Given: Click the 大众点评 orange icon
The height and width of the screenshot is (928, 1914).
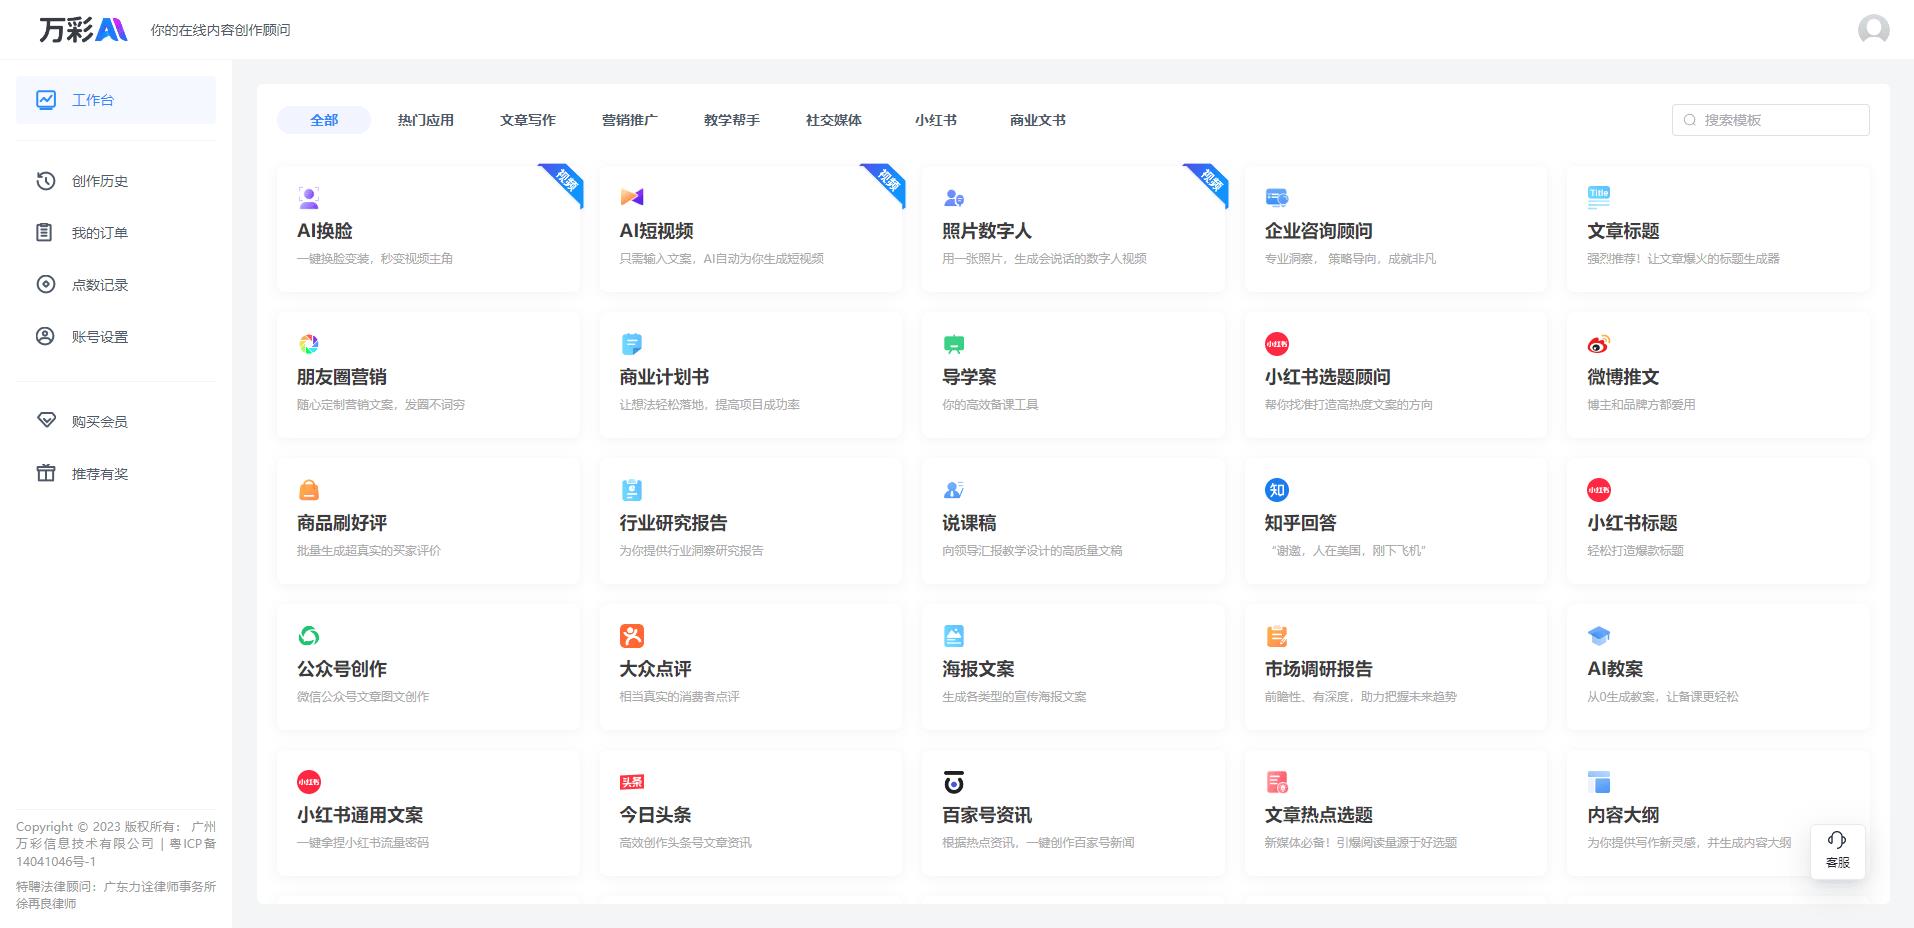Looking at the screenshot, I should (631, 636).
